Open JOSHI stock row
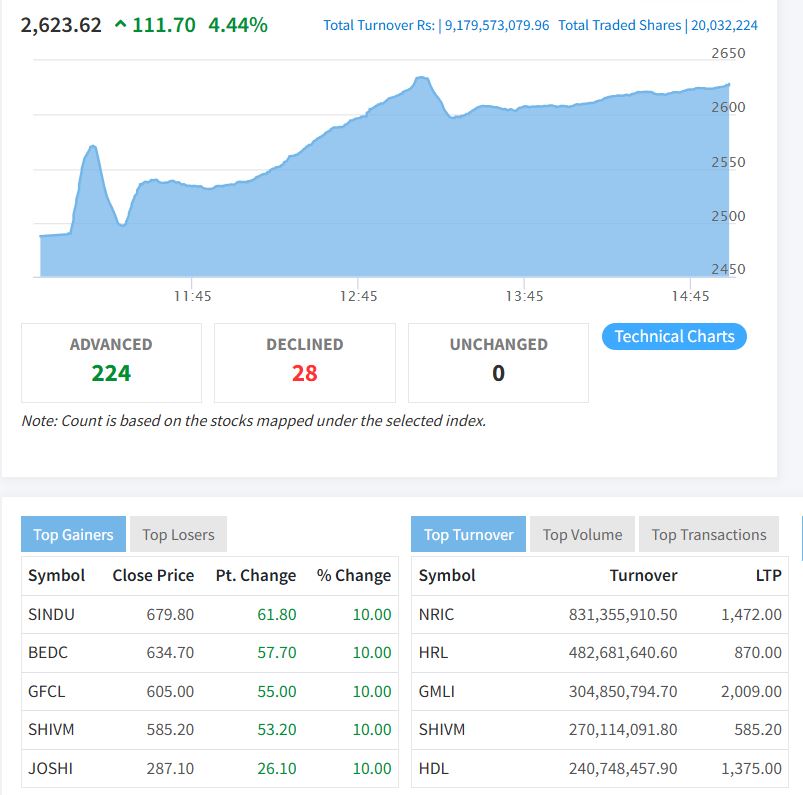Viewport: 803px width, 795px height. 50,768
